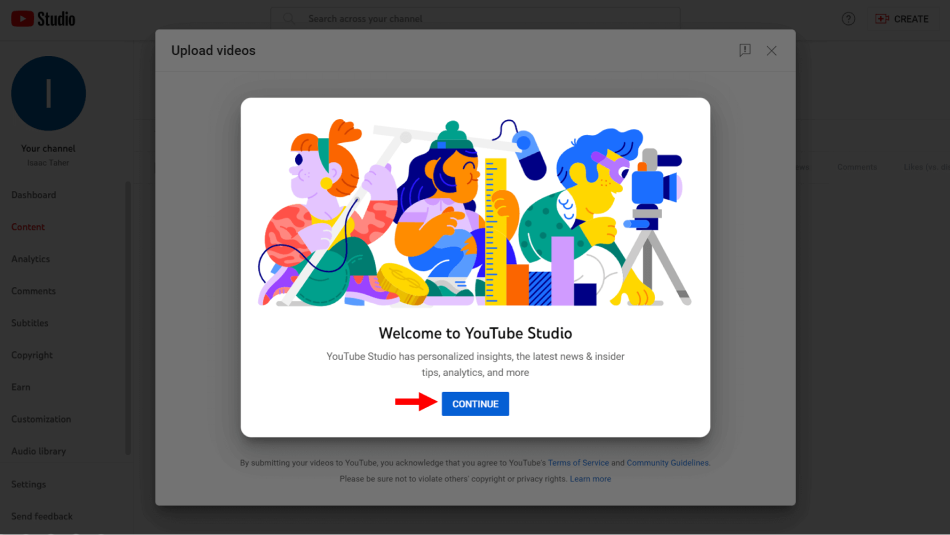Close the Upload videos dialog
This screenshot has width=950, height=535.
[x=771, y=51]
